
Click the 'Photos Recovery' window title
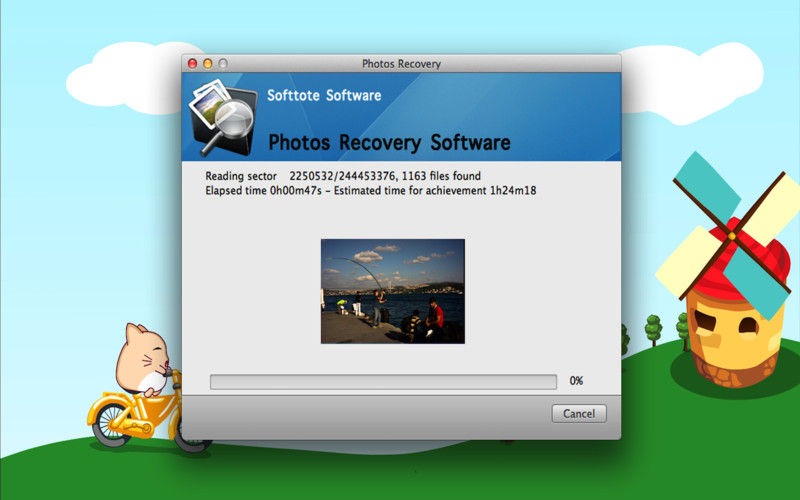401,64
